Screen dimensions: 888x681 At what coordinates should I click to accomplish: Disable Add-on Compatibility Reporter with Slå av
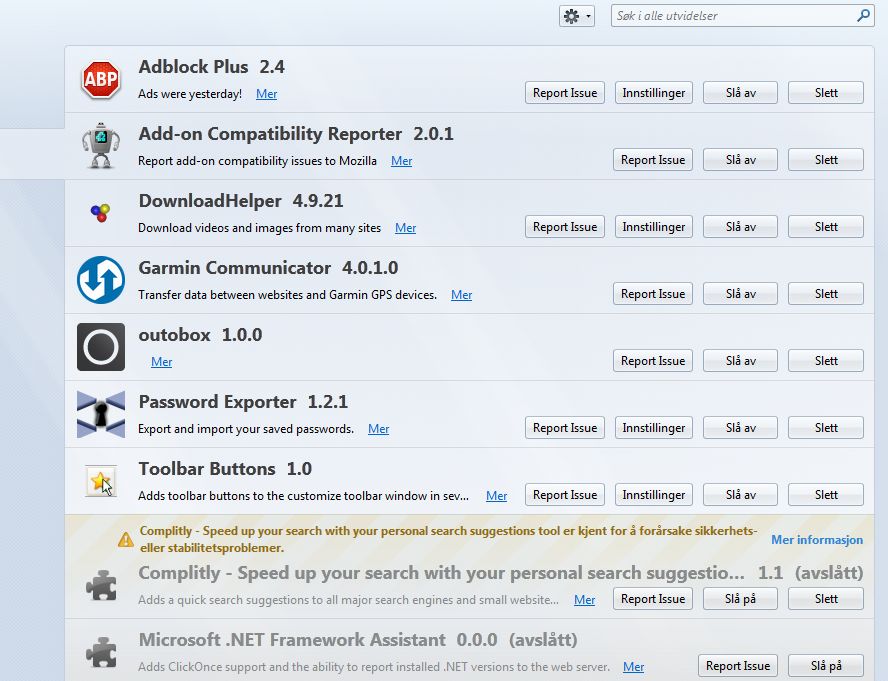click(x=740, y=160)
